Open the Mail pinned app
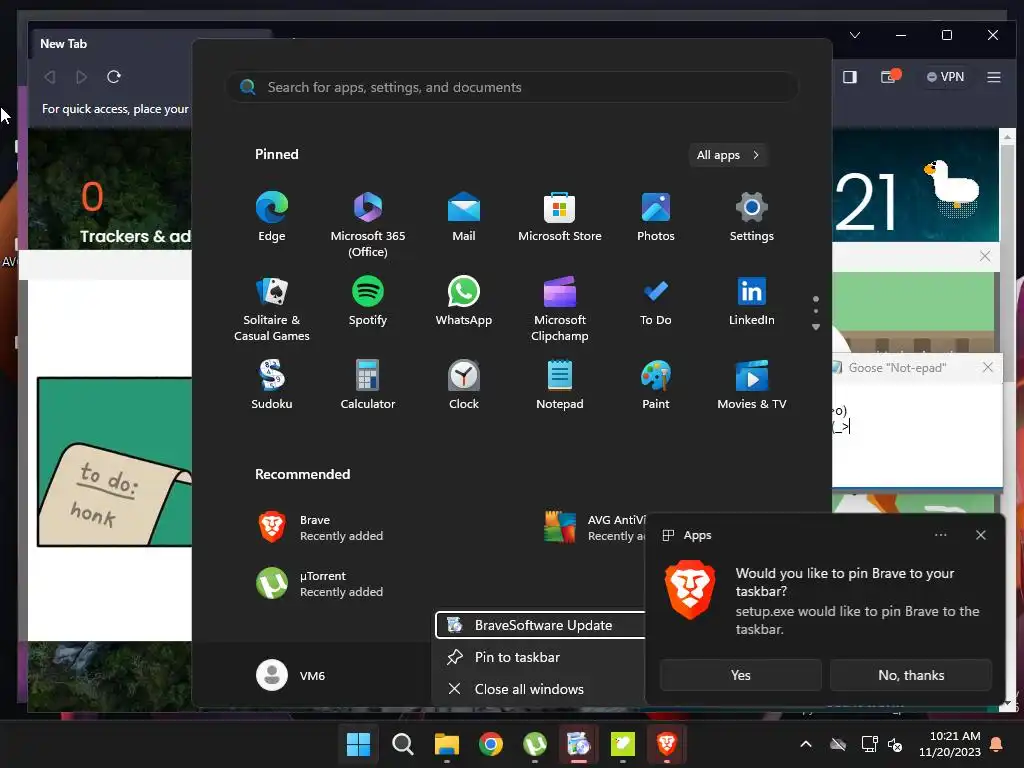This screenshot has width=1024, height=768. [464, 217]
